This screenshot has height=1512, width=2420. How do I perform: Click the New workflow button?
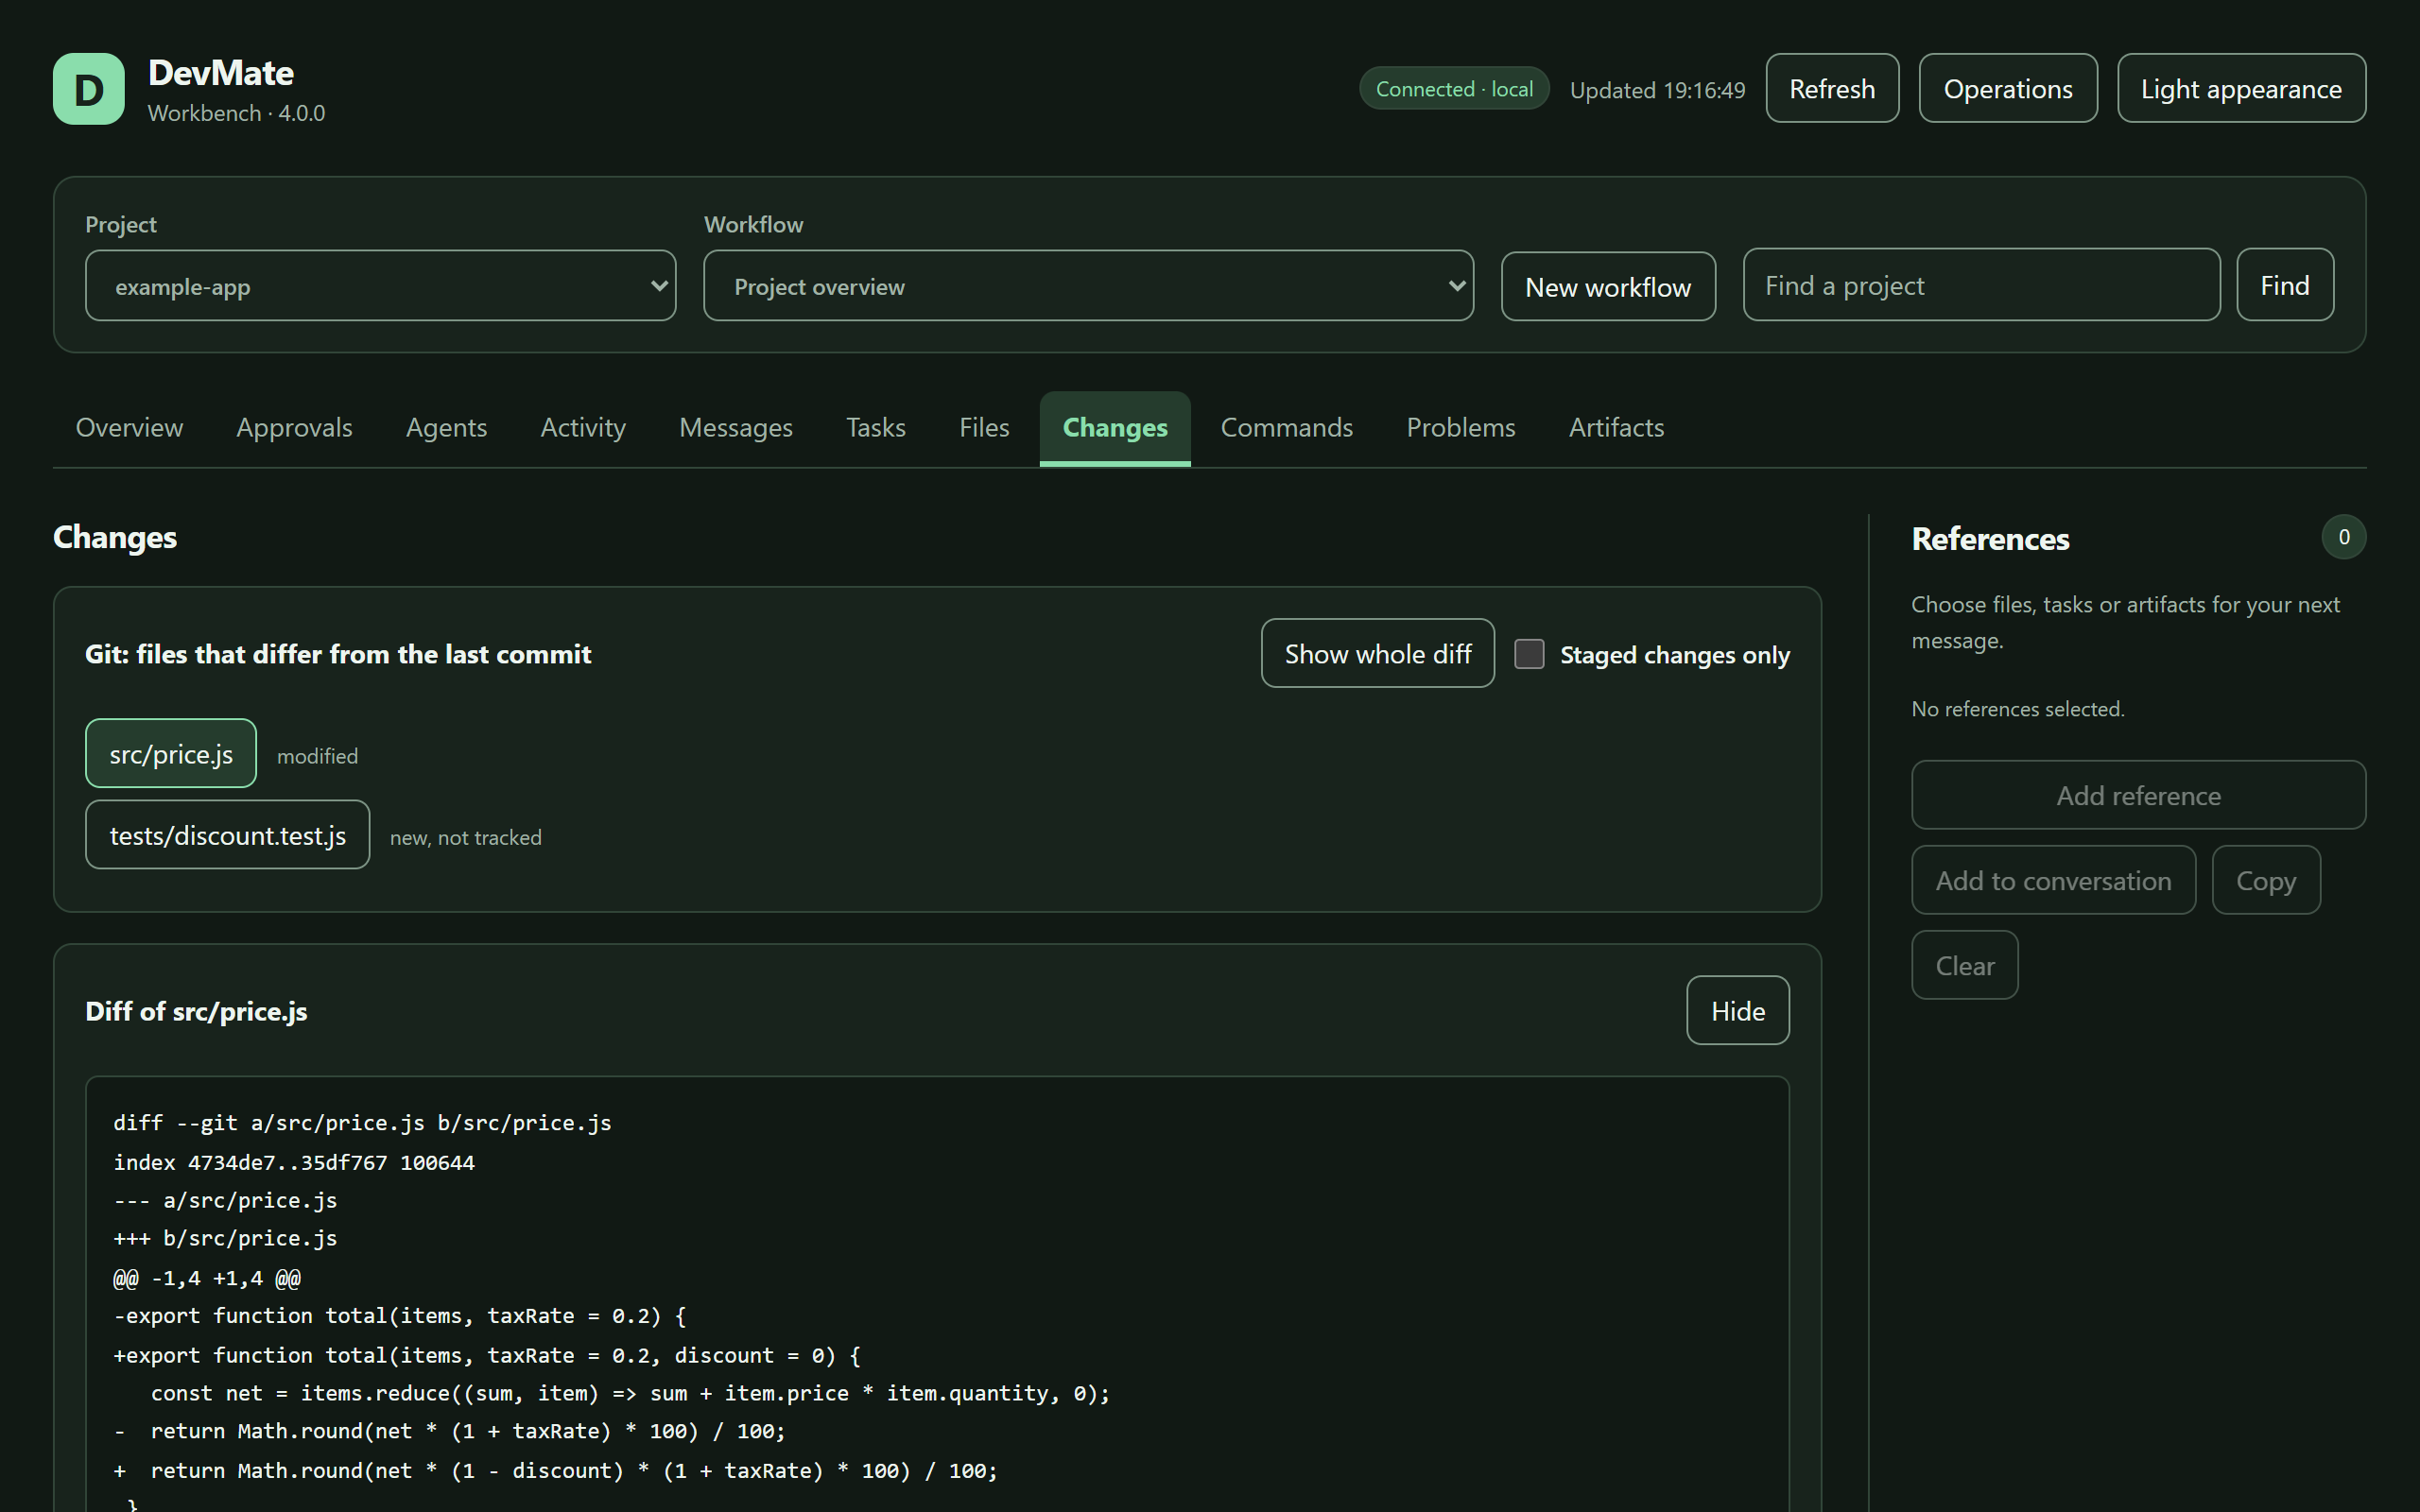1608,287
